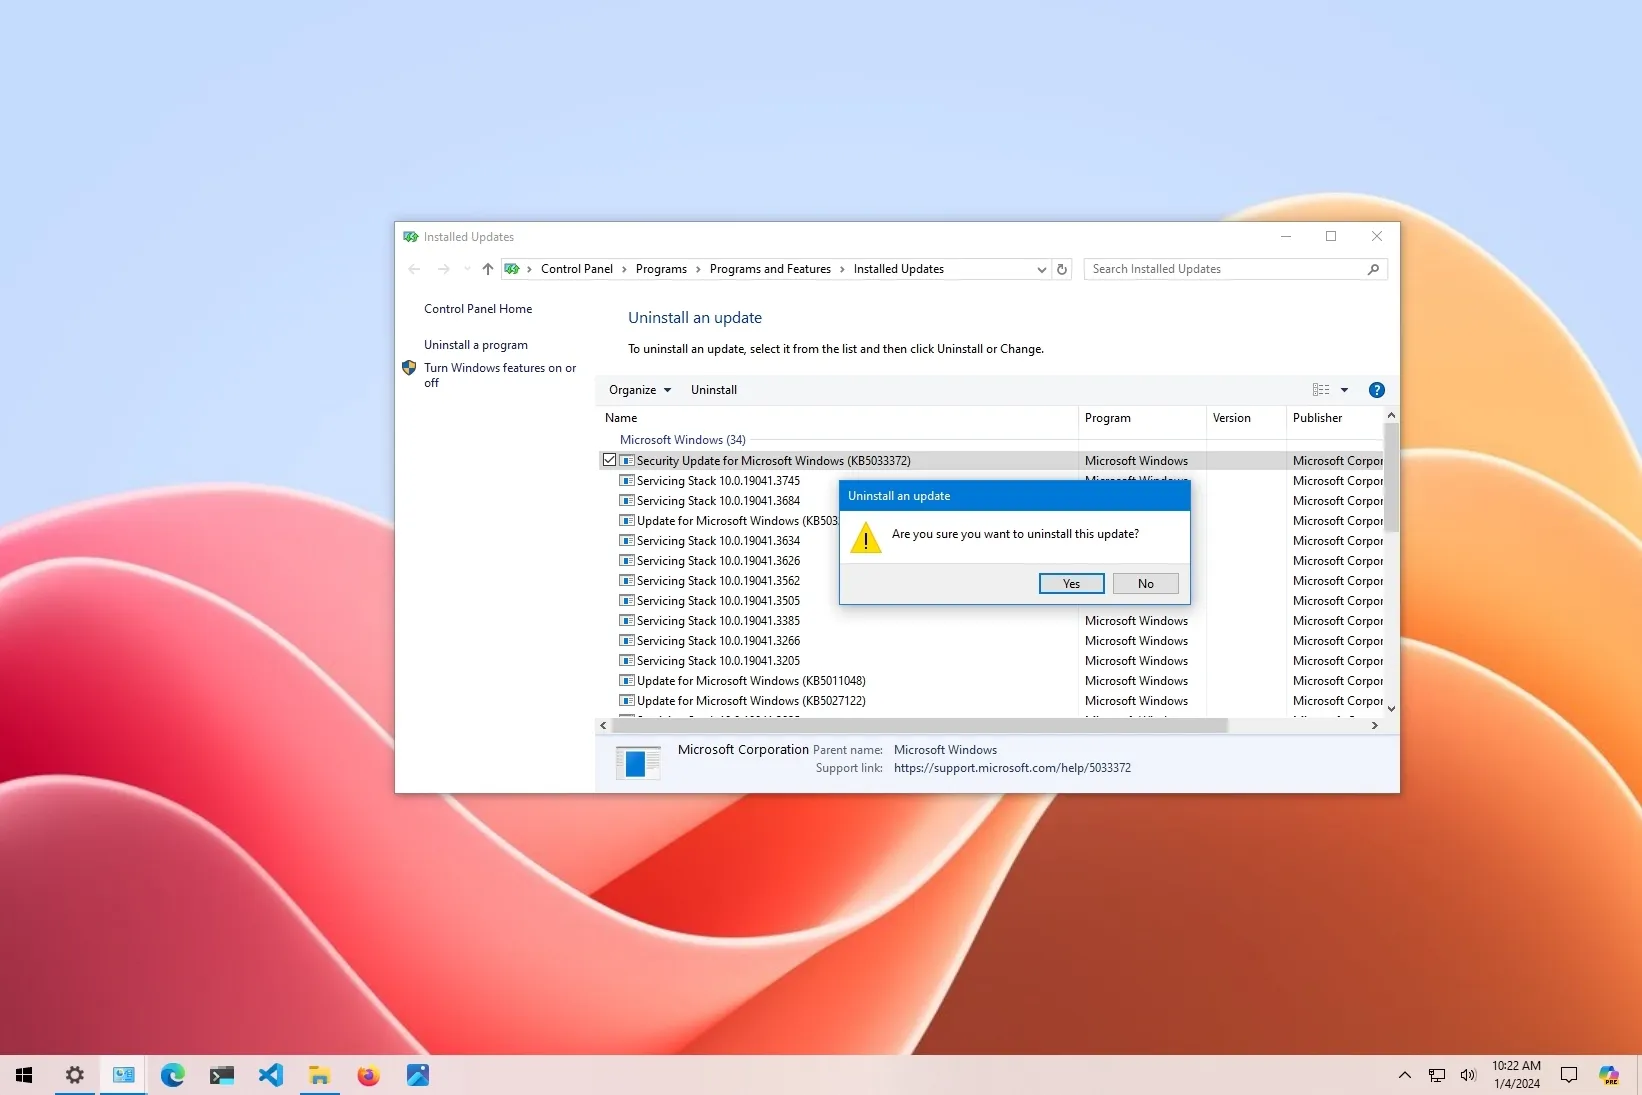Open the Windows Start menu
Image resolution: width=1642 pixels, height=1095 pixels.
tap(24, 1075)
